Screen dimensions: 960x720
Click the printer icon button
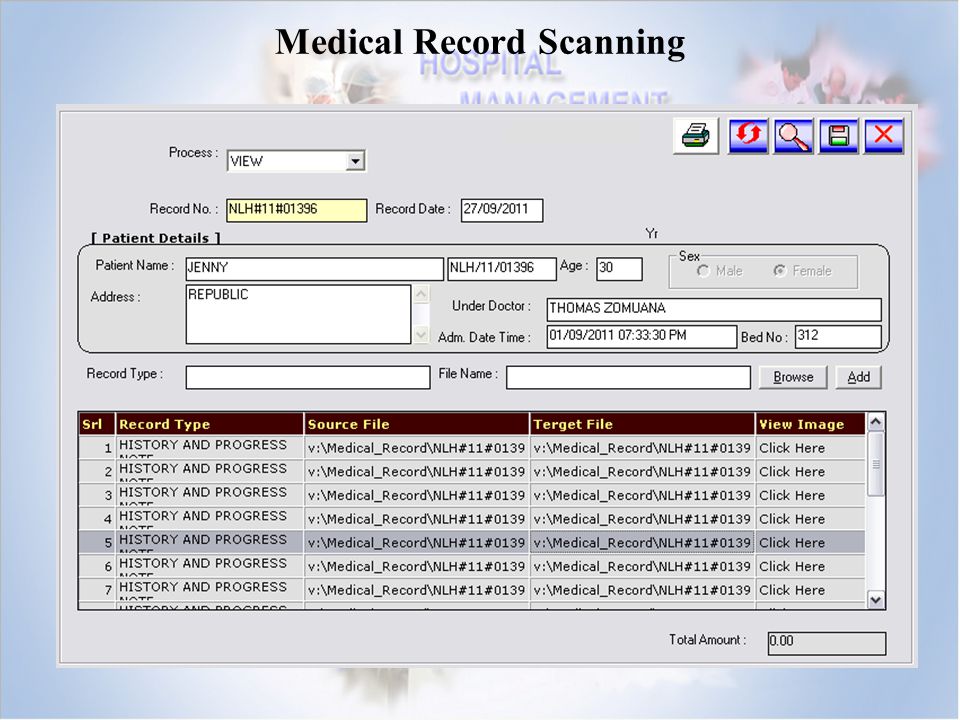[696, 135]
